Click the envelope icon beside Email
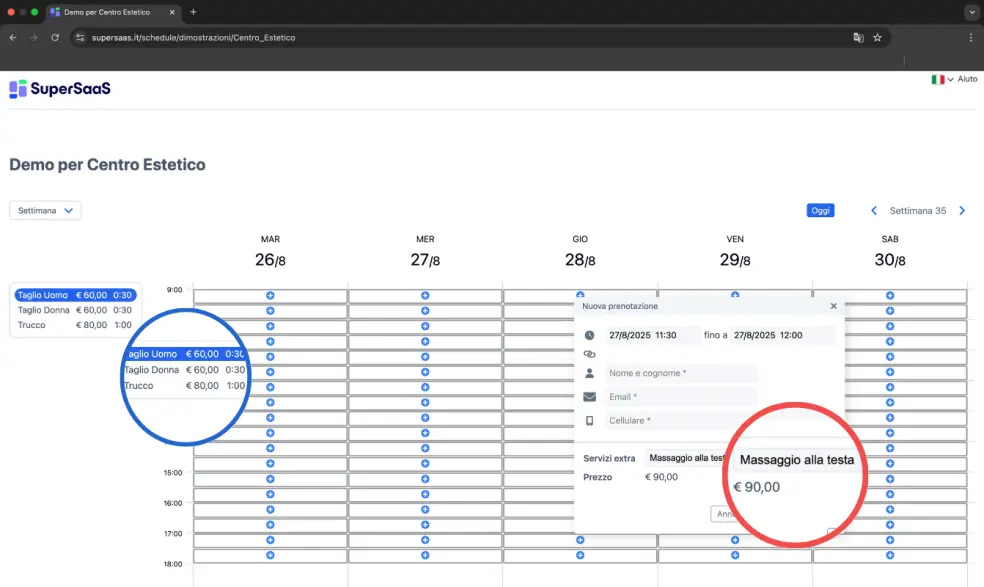Viewport: 984px width, 587px height. pos(589,397)
